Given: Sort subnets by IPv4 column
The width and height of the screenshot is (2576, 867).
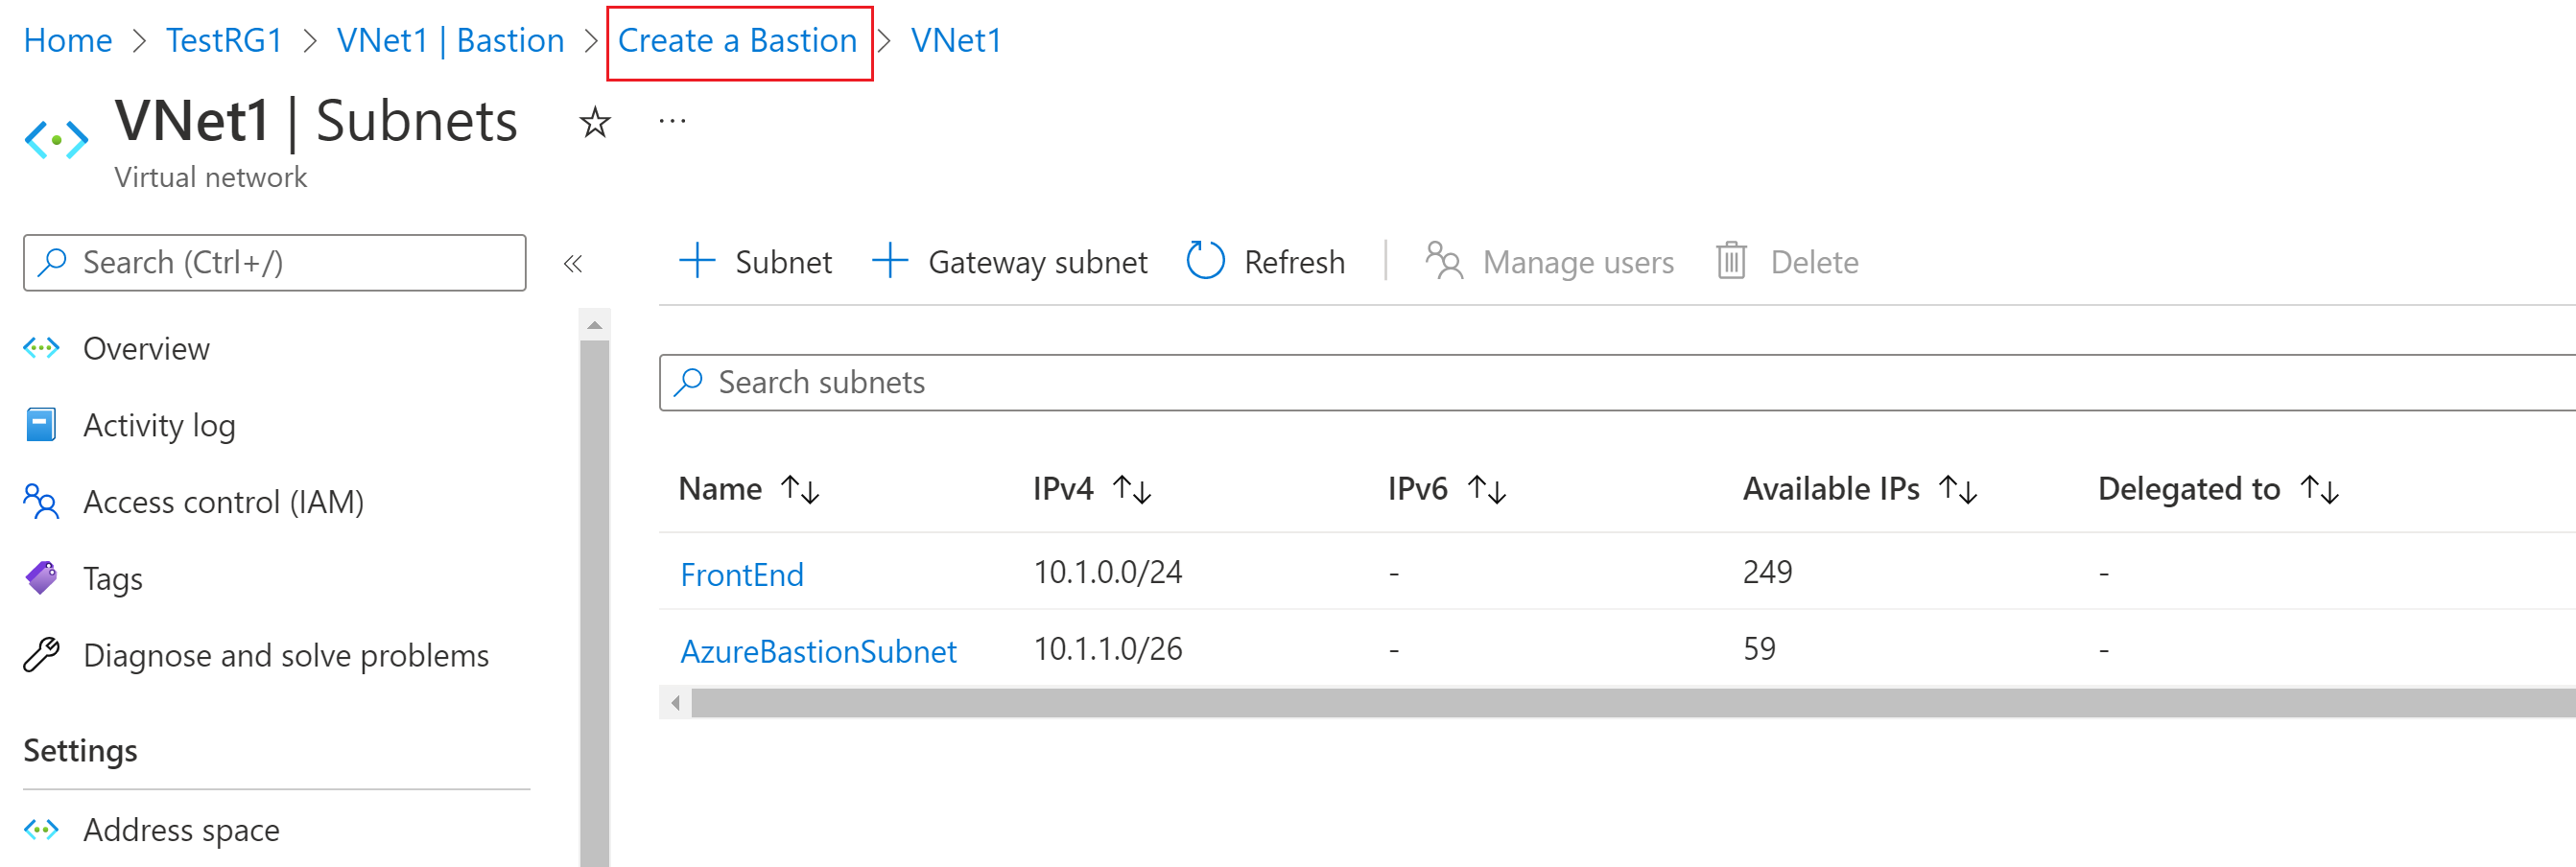Looking at the screenshot, I should tap(1132, 490).
